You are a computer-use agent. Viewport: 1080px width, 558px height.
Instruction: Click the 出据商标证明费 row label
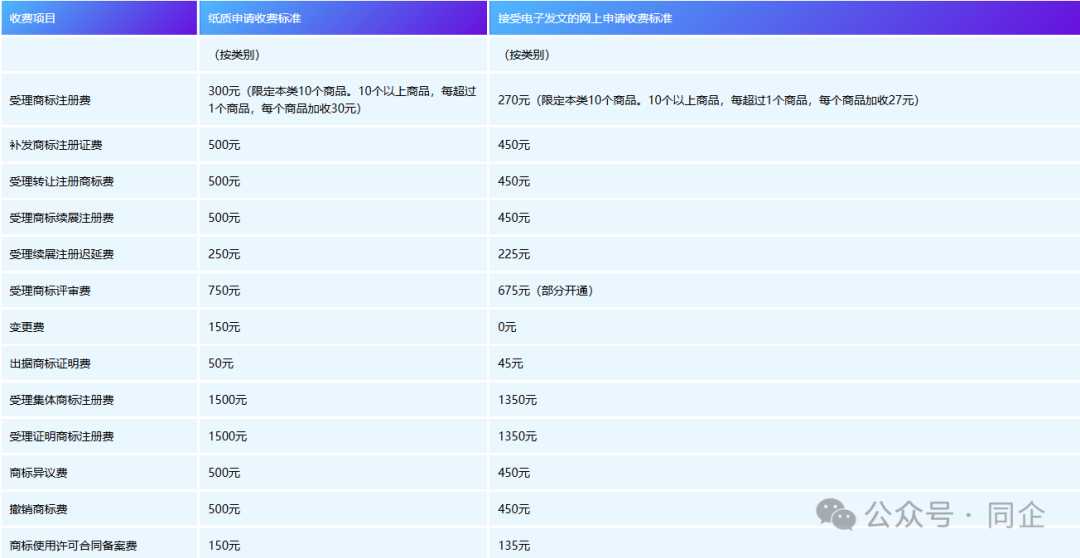pos(50,364)
